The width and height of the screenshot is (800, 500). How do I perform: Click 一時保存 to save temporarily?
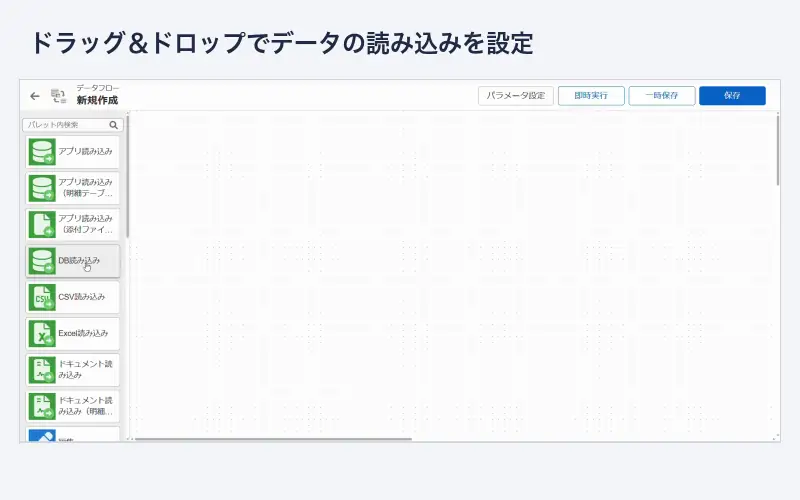(662, 96)
